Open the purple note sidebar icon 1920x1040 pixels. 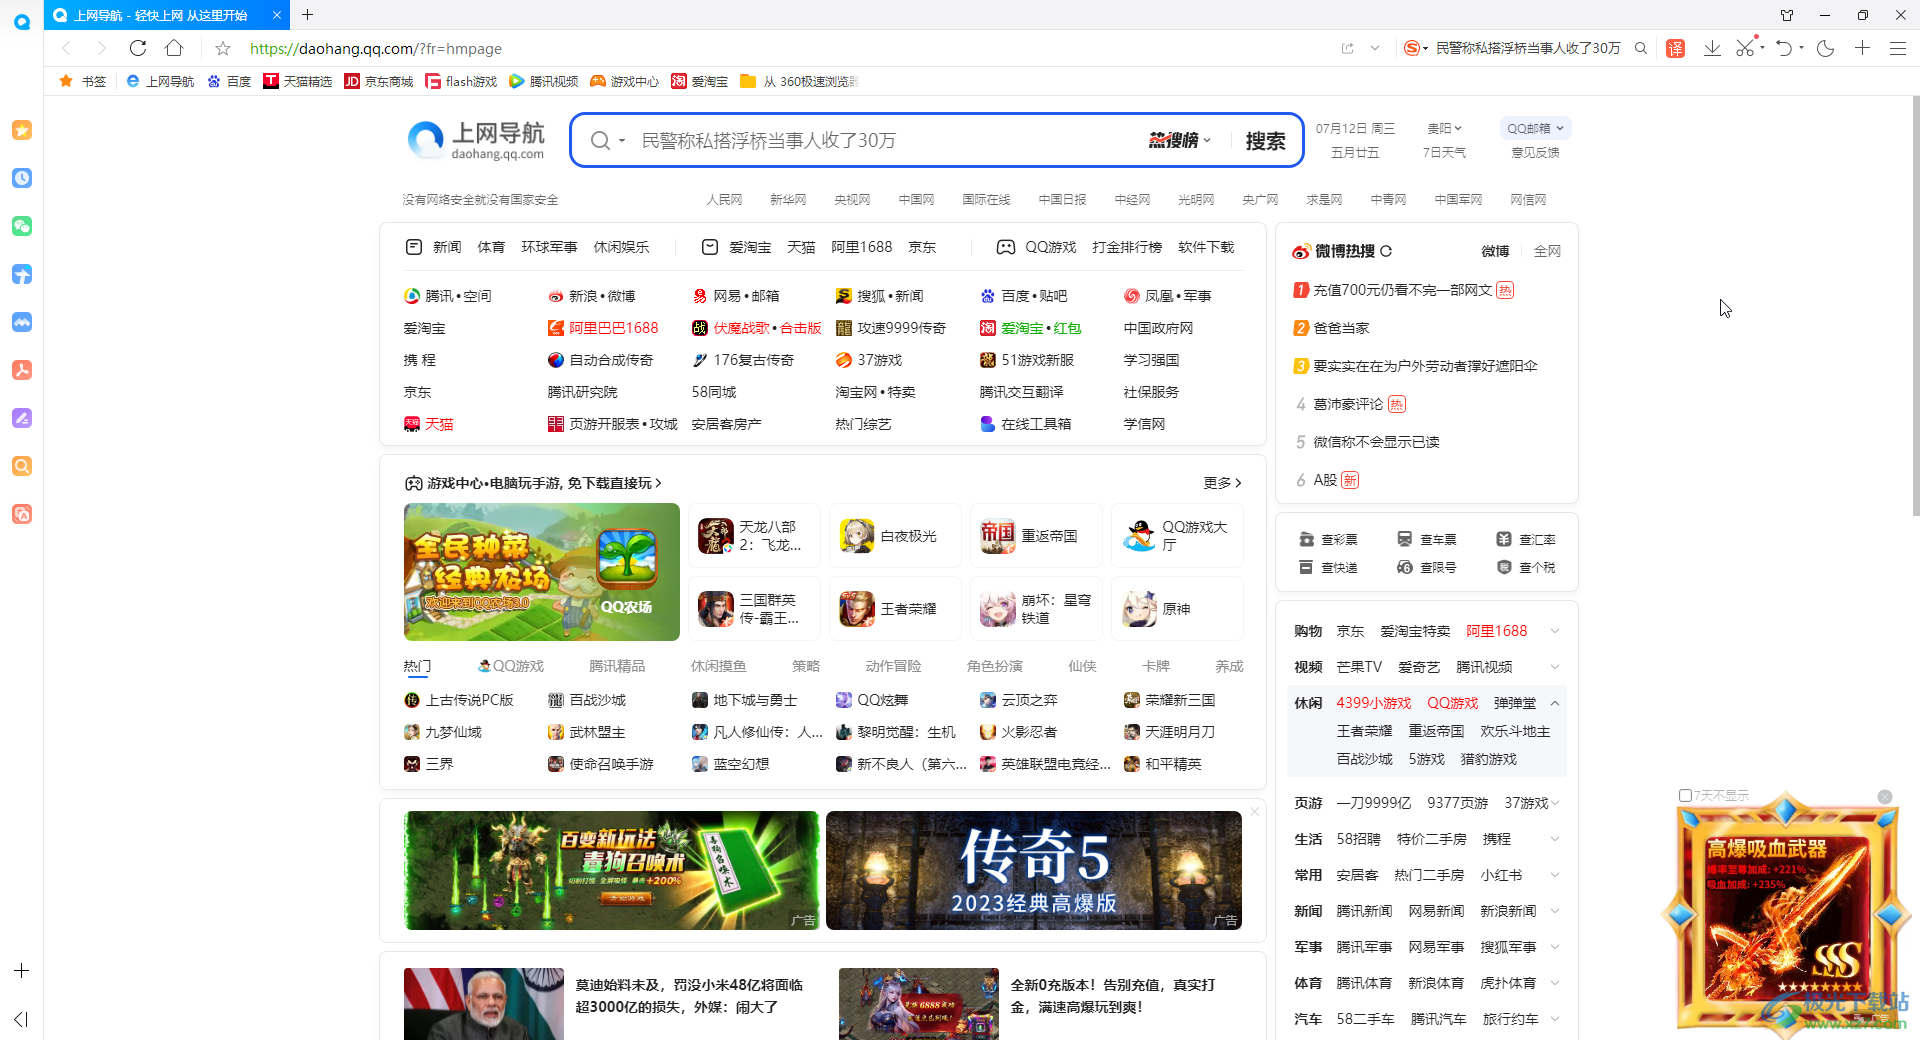(x=22, y=418)
